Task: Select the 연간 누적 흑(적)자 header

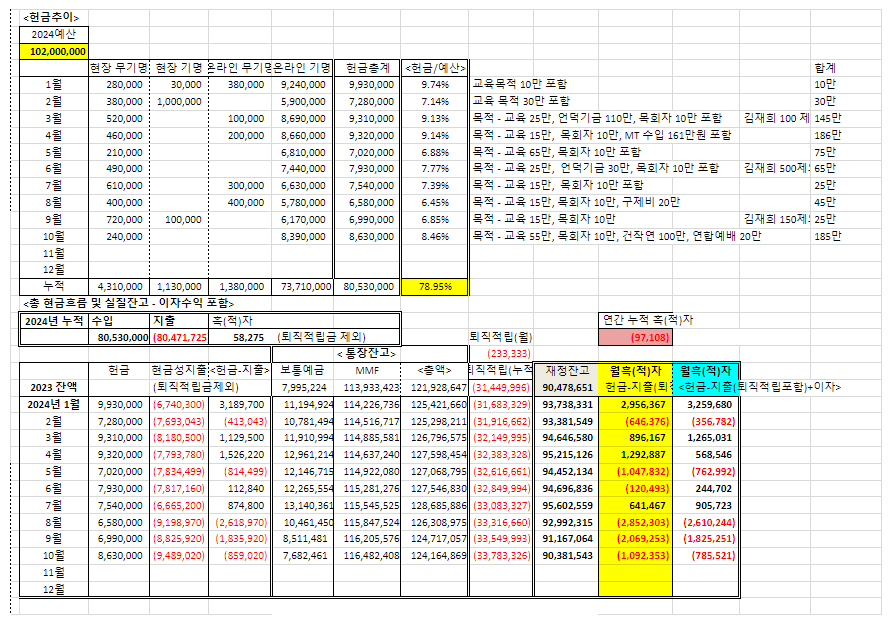Action: coord(648,320)
